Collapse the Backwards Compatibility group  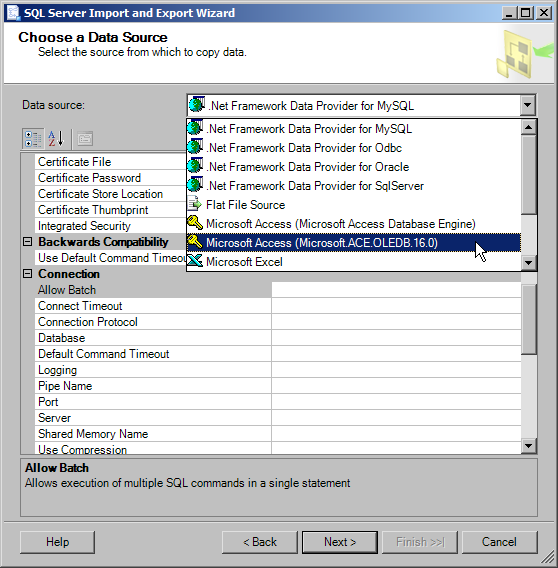pos(28,242)
